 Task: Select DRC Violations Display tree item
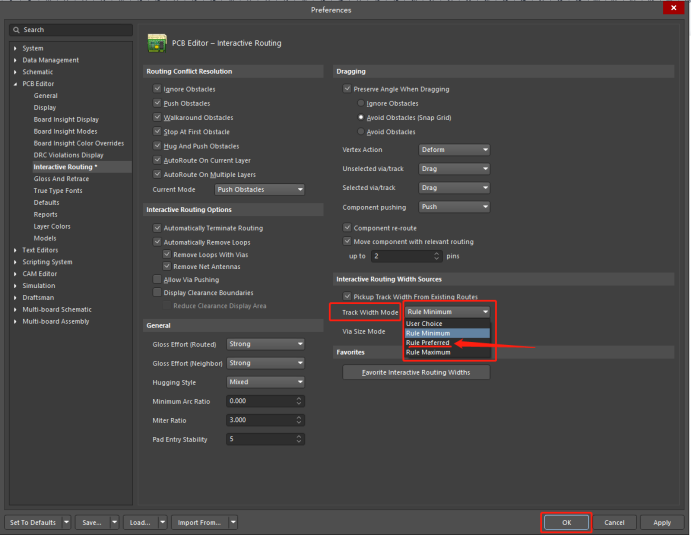click(68, 155)
